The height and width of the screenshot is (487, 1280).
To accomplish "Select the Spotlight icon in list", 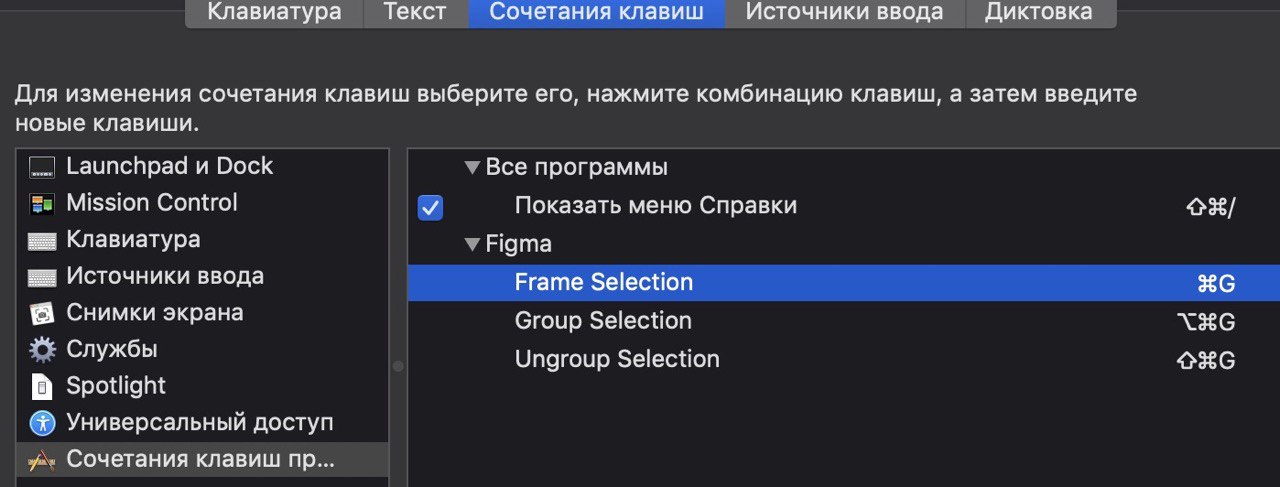I will pos(41,386).
